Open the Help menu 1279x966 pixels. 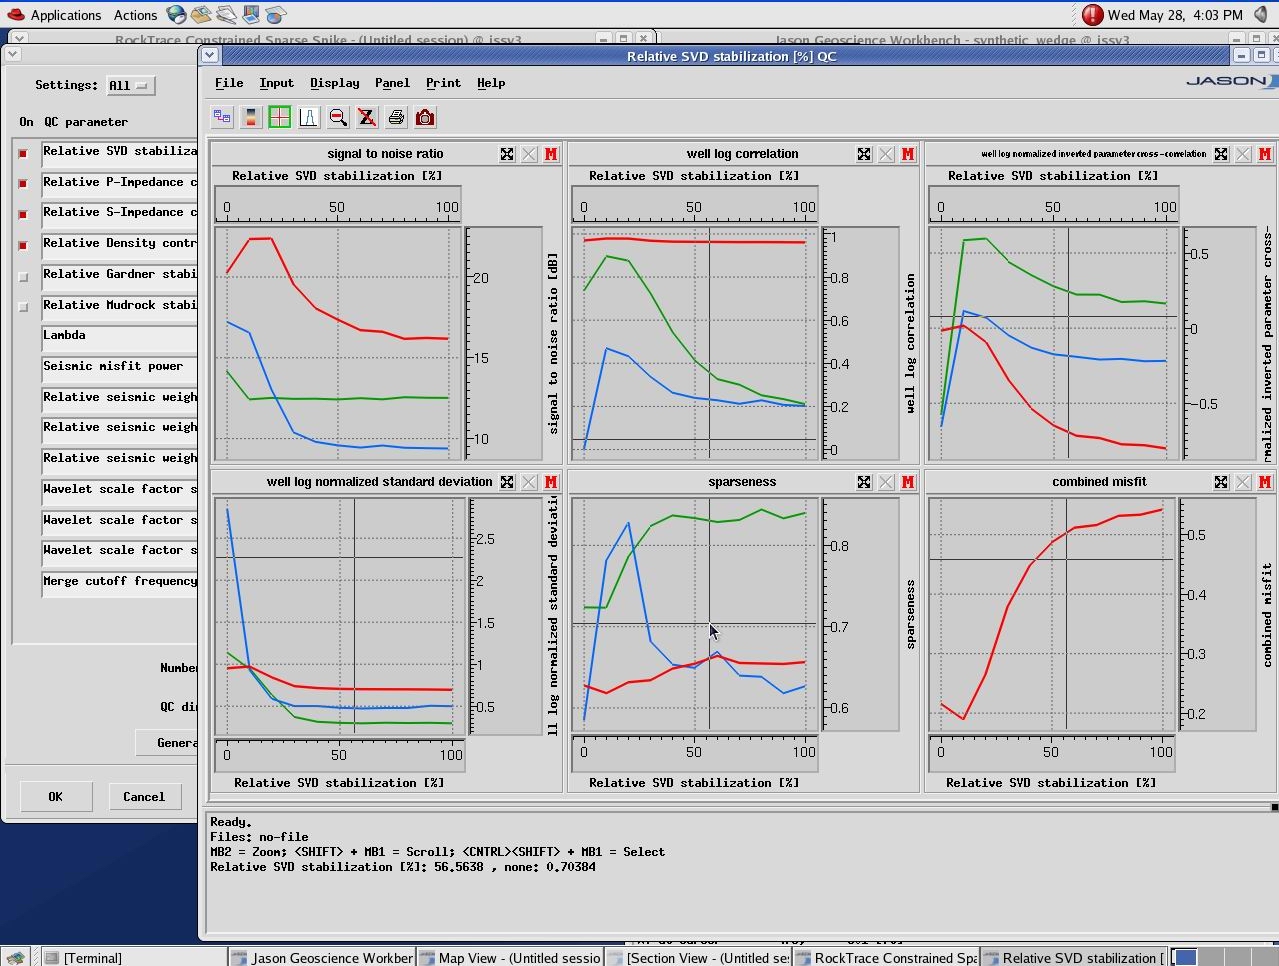click(490, 83)
